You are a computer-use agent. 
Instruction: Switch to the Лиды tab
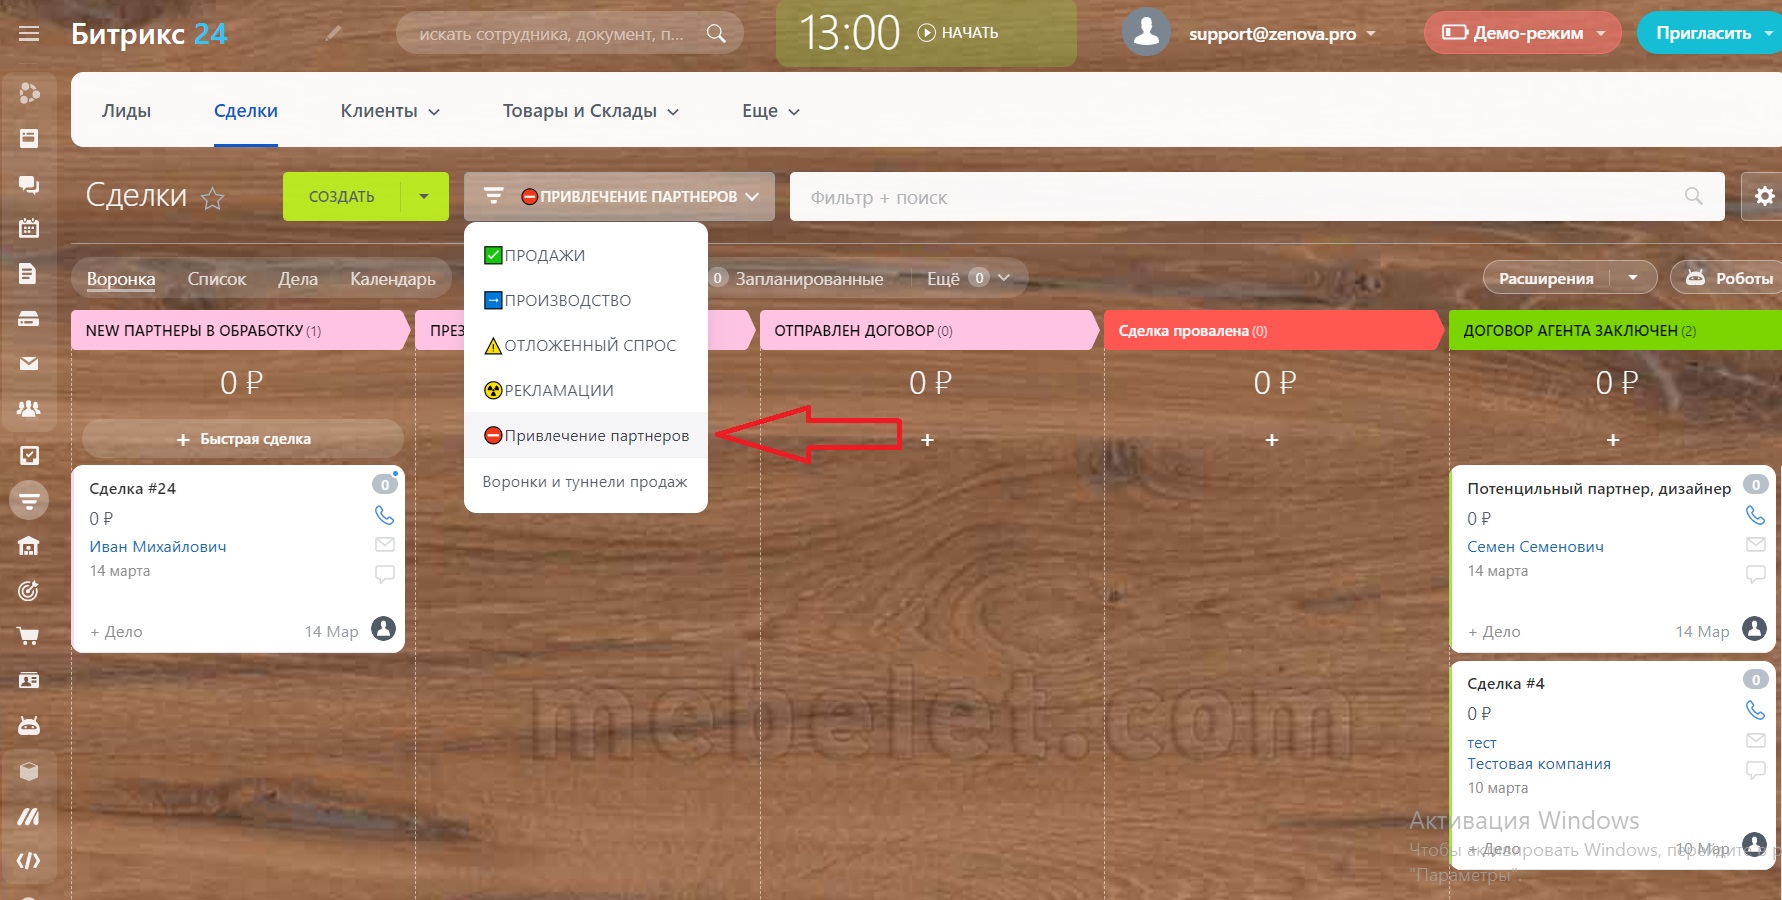pyautogui.click(x=126, y=111)
